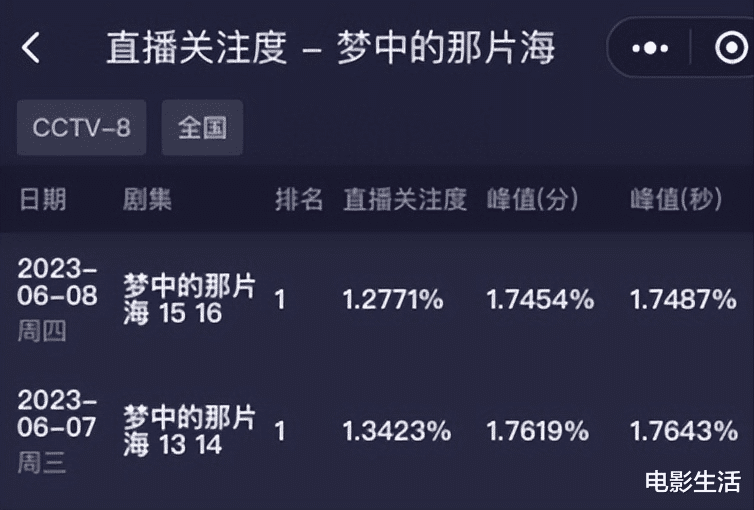Viewport: 754px width, 510px height.
Task: Tap the back arrow icon
Action: [31, 47]
